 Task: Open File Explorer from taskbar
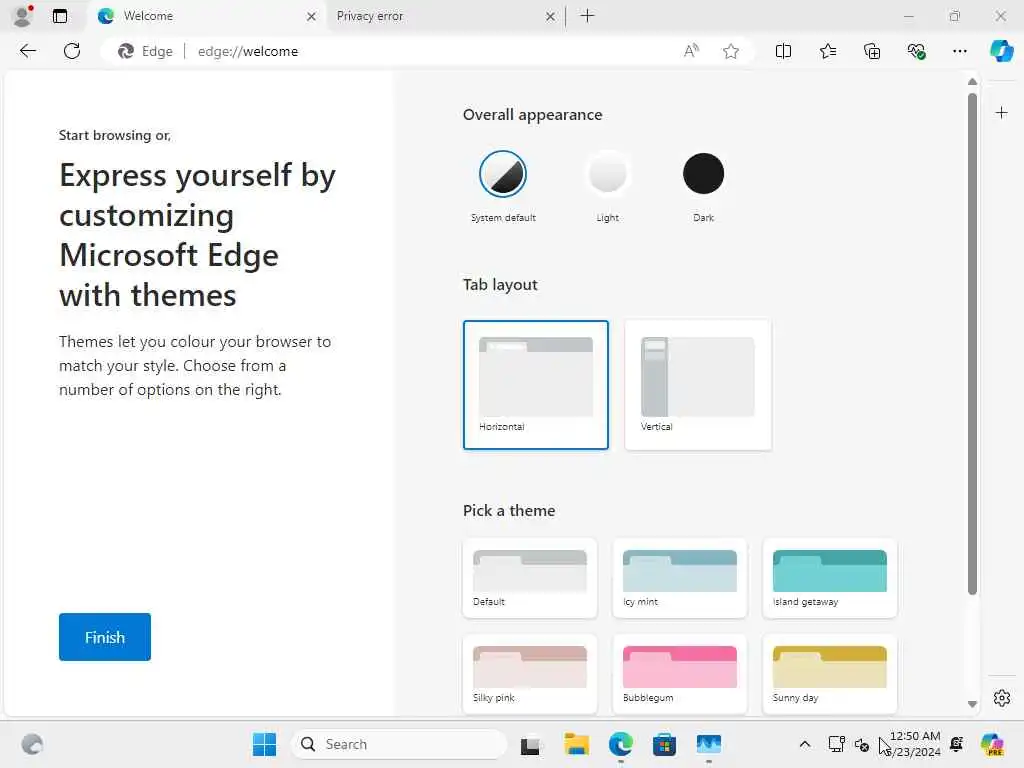point(576,744)
